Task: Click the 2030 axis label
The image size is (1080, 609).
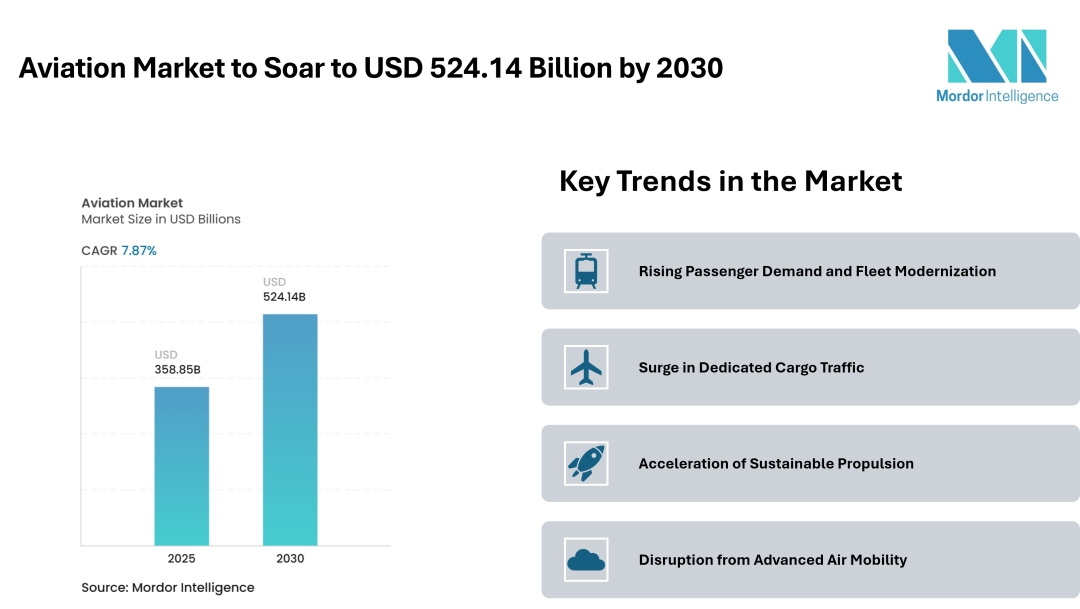Action: pyautogui.click(x=290, y=558)
